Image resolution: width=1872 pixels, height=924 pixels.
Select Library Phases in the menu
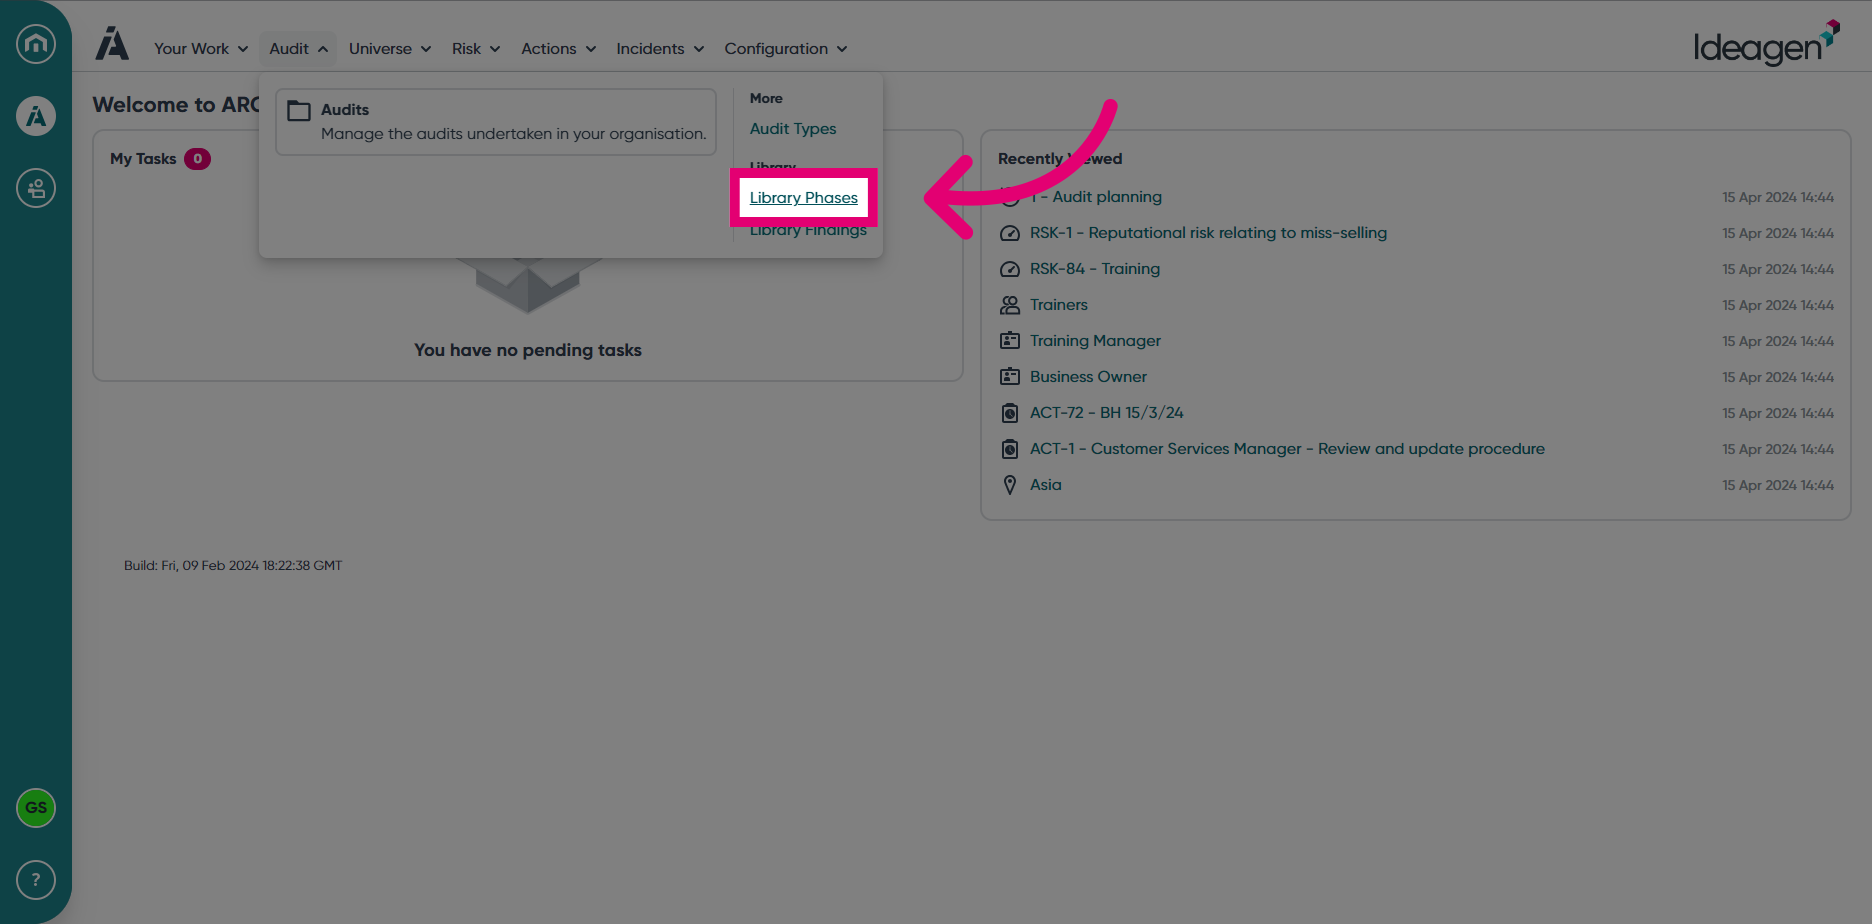click(x=804, y=198)
